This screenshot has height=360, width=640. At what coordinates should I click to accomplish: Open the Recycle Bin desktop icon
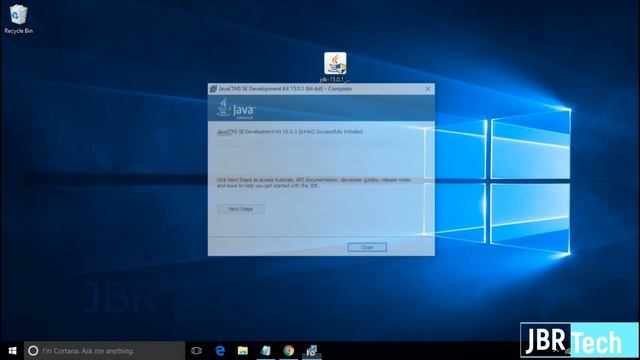[18, 19]
